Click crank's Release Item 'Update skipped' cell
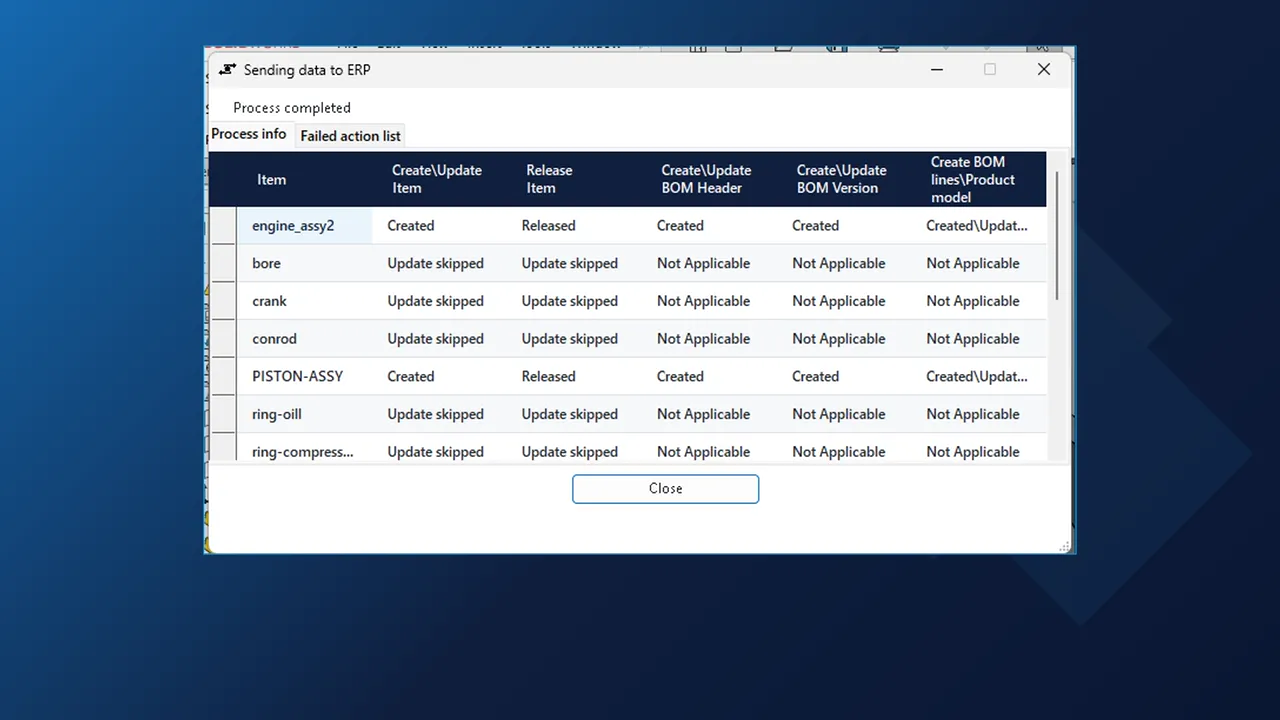Screen dimensions: 1280x720 click(x=574, y=301)
